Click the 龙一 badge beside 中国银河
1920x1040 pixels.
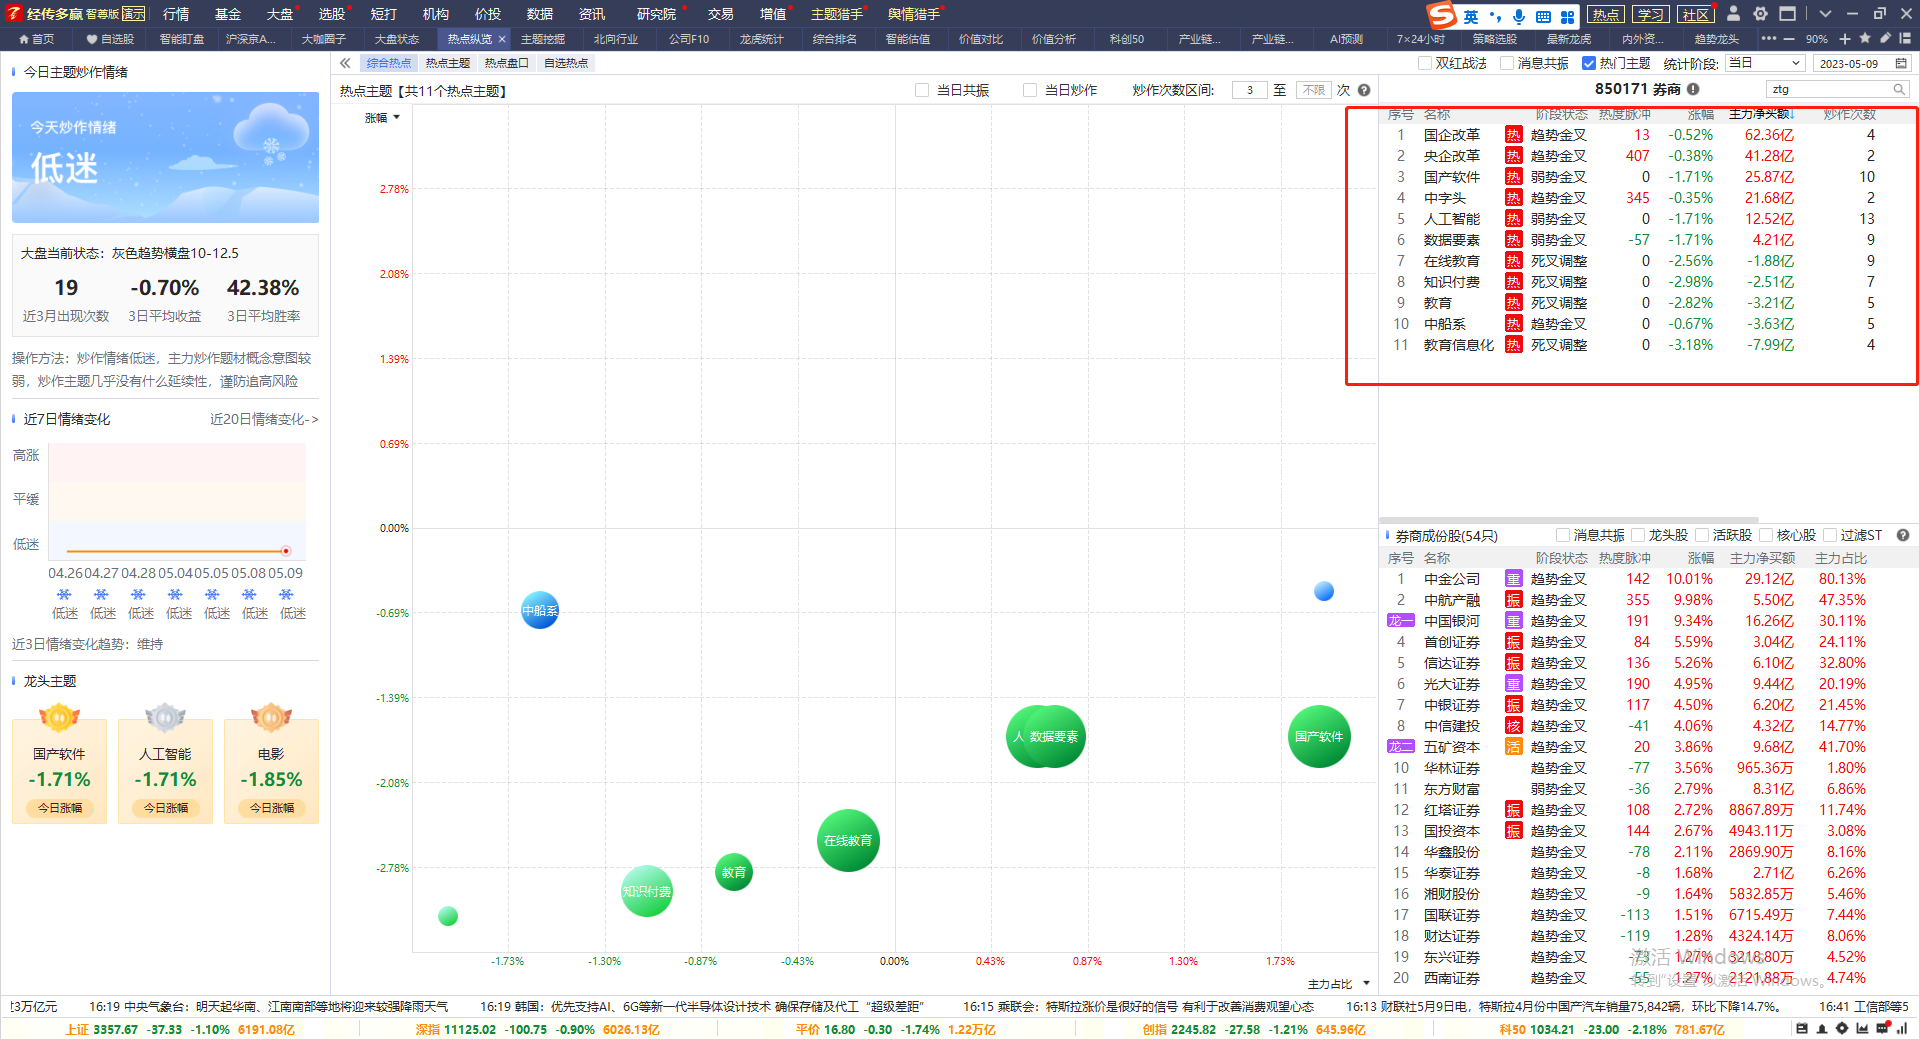[x=1401, y=620]
